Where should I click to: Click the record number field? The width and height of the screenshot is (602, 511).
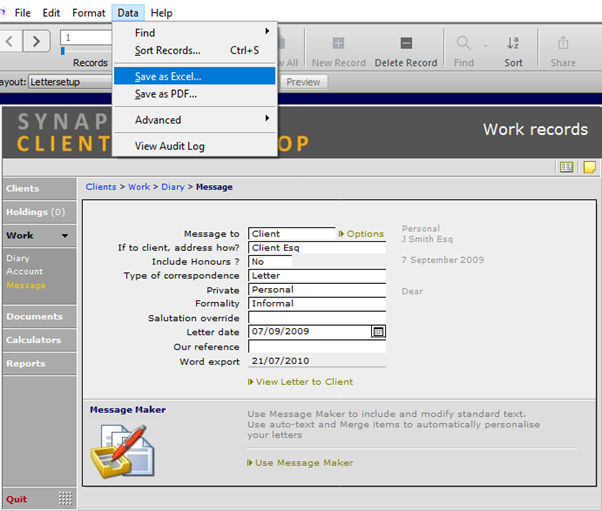tap(86, 38)
